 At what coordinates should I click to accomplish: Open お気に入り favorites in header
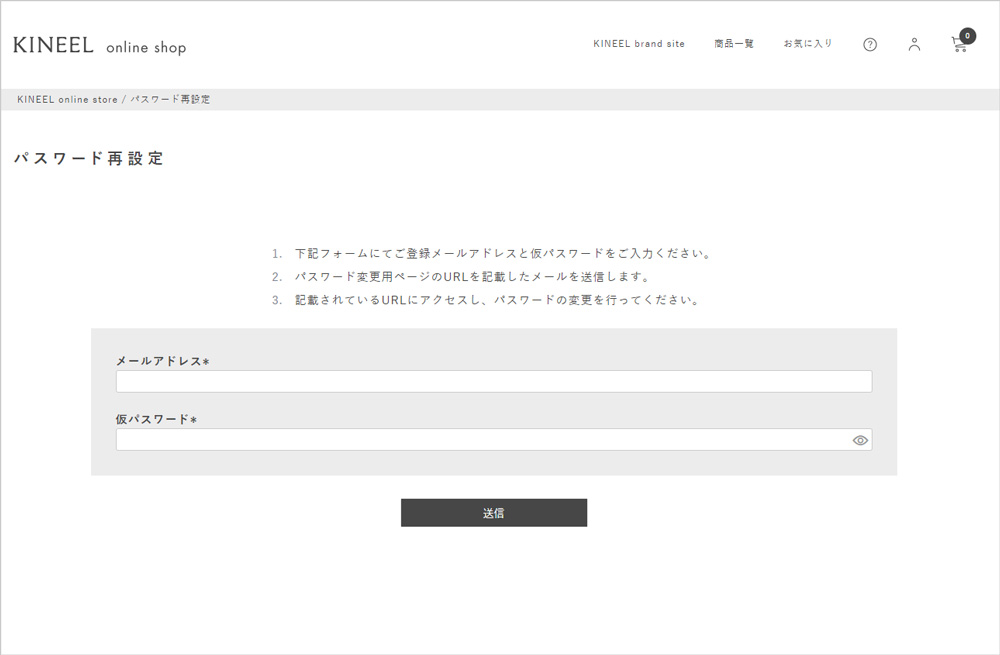808,44
